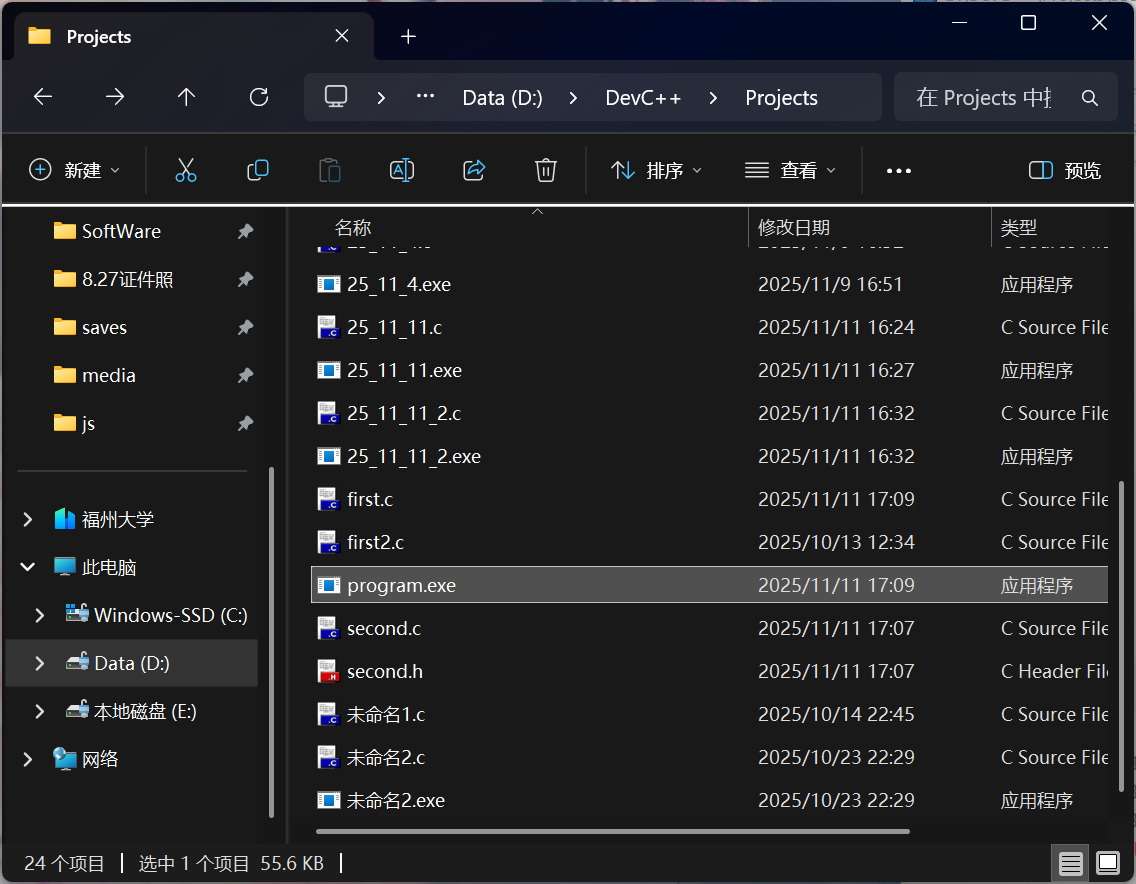Viewport: 1136px width, 884px height.
Task: Click chevron after DevC++ in path
Action: point(713,98)
